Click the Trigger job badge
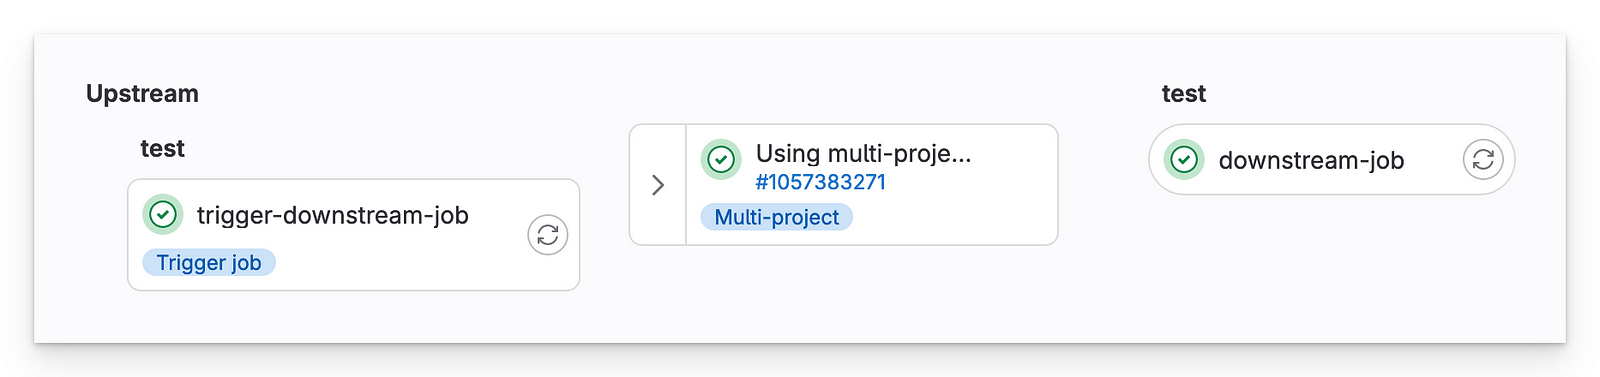 (x=209, y=262)
